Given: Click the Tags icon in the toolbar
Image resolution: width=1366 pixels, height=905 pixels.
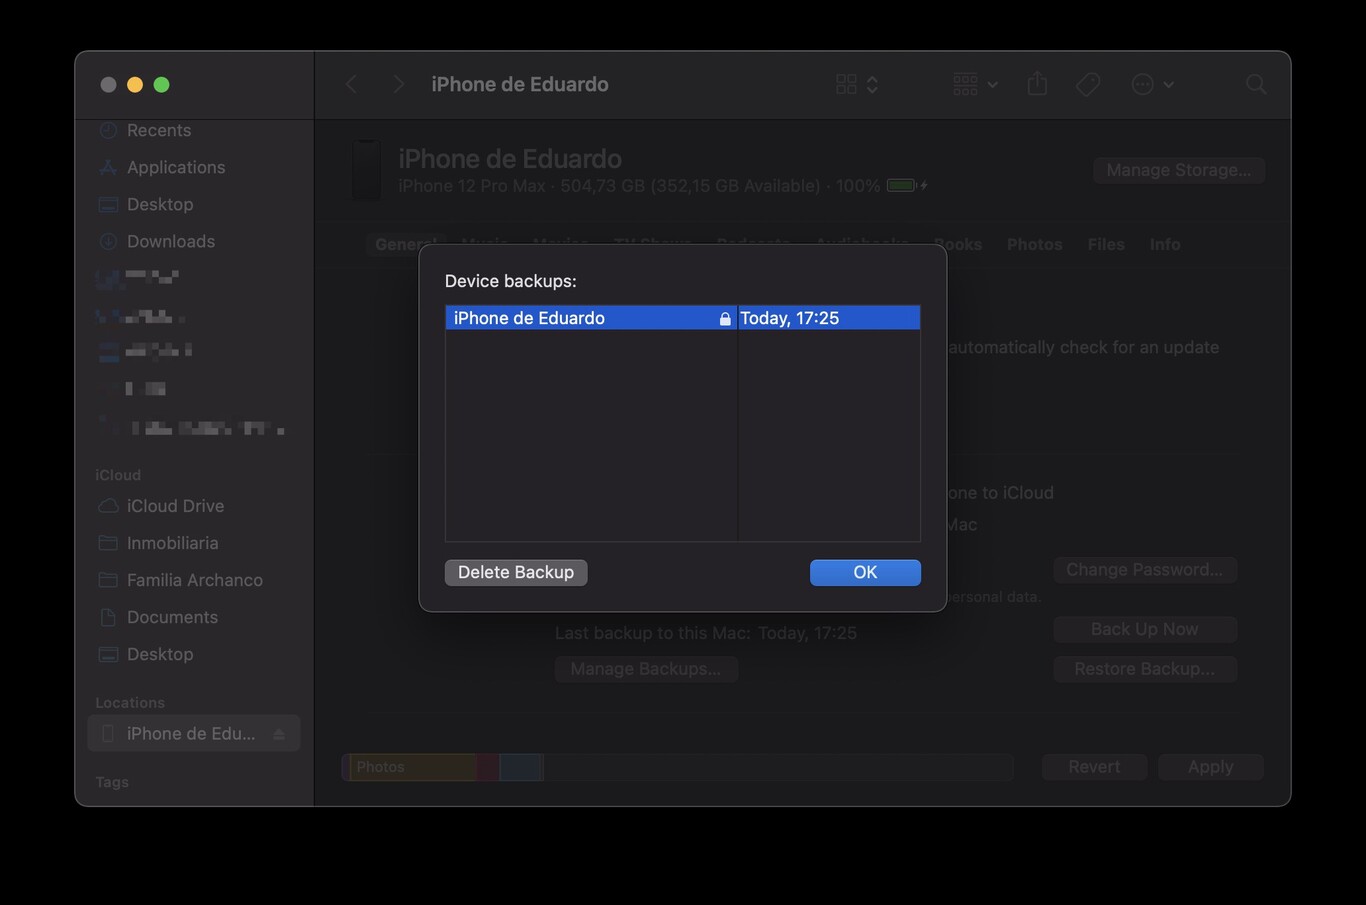Looking at the screenshot, I should 1088,85.
